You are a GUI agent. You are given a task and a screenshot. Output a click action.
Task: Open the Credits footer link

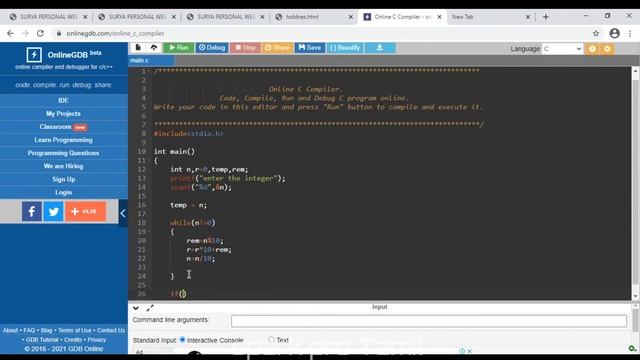pyautogui.click(x=73, y=340)
